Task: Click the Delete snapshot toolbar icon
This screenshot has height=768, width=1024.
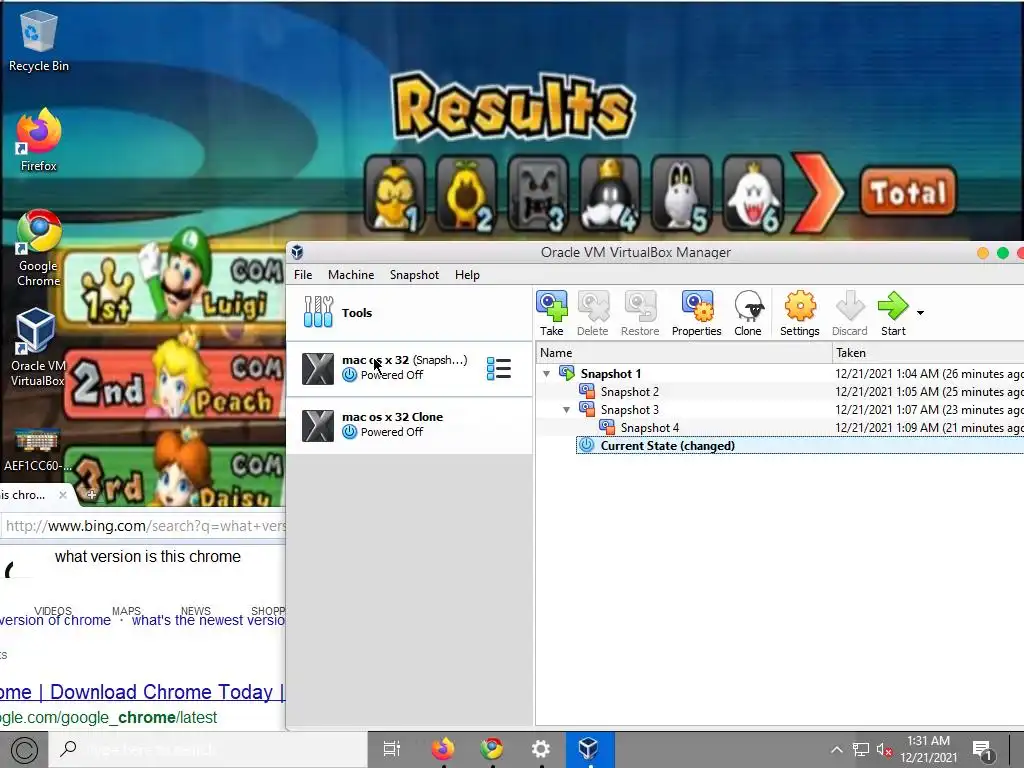Action: click(x=592, y=313)
